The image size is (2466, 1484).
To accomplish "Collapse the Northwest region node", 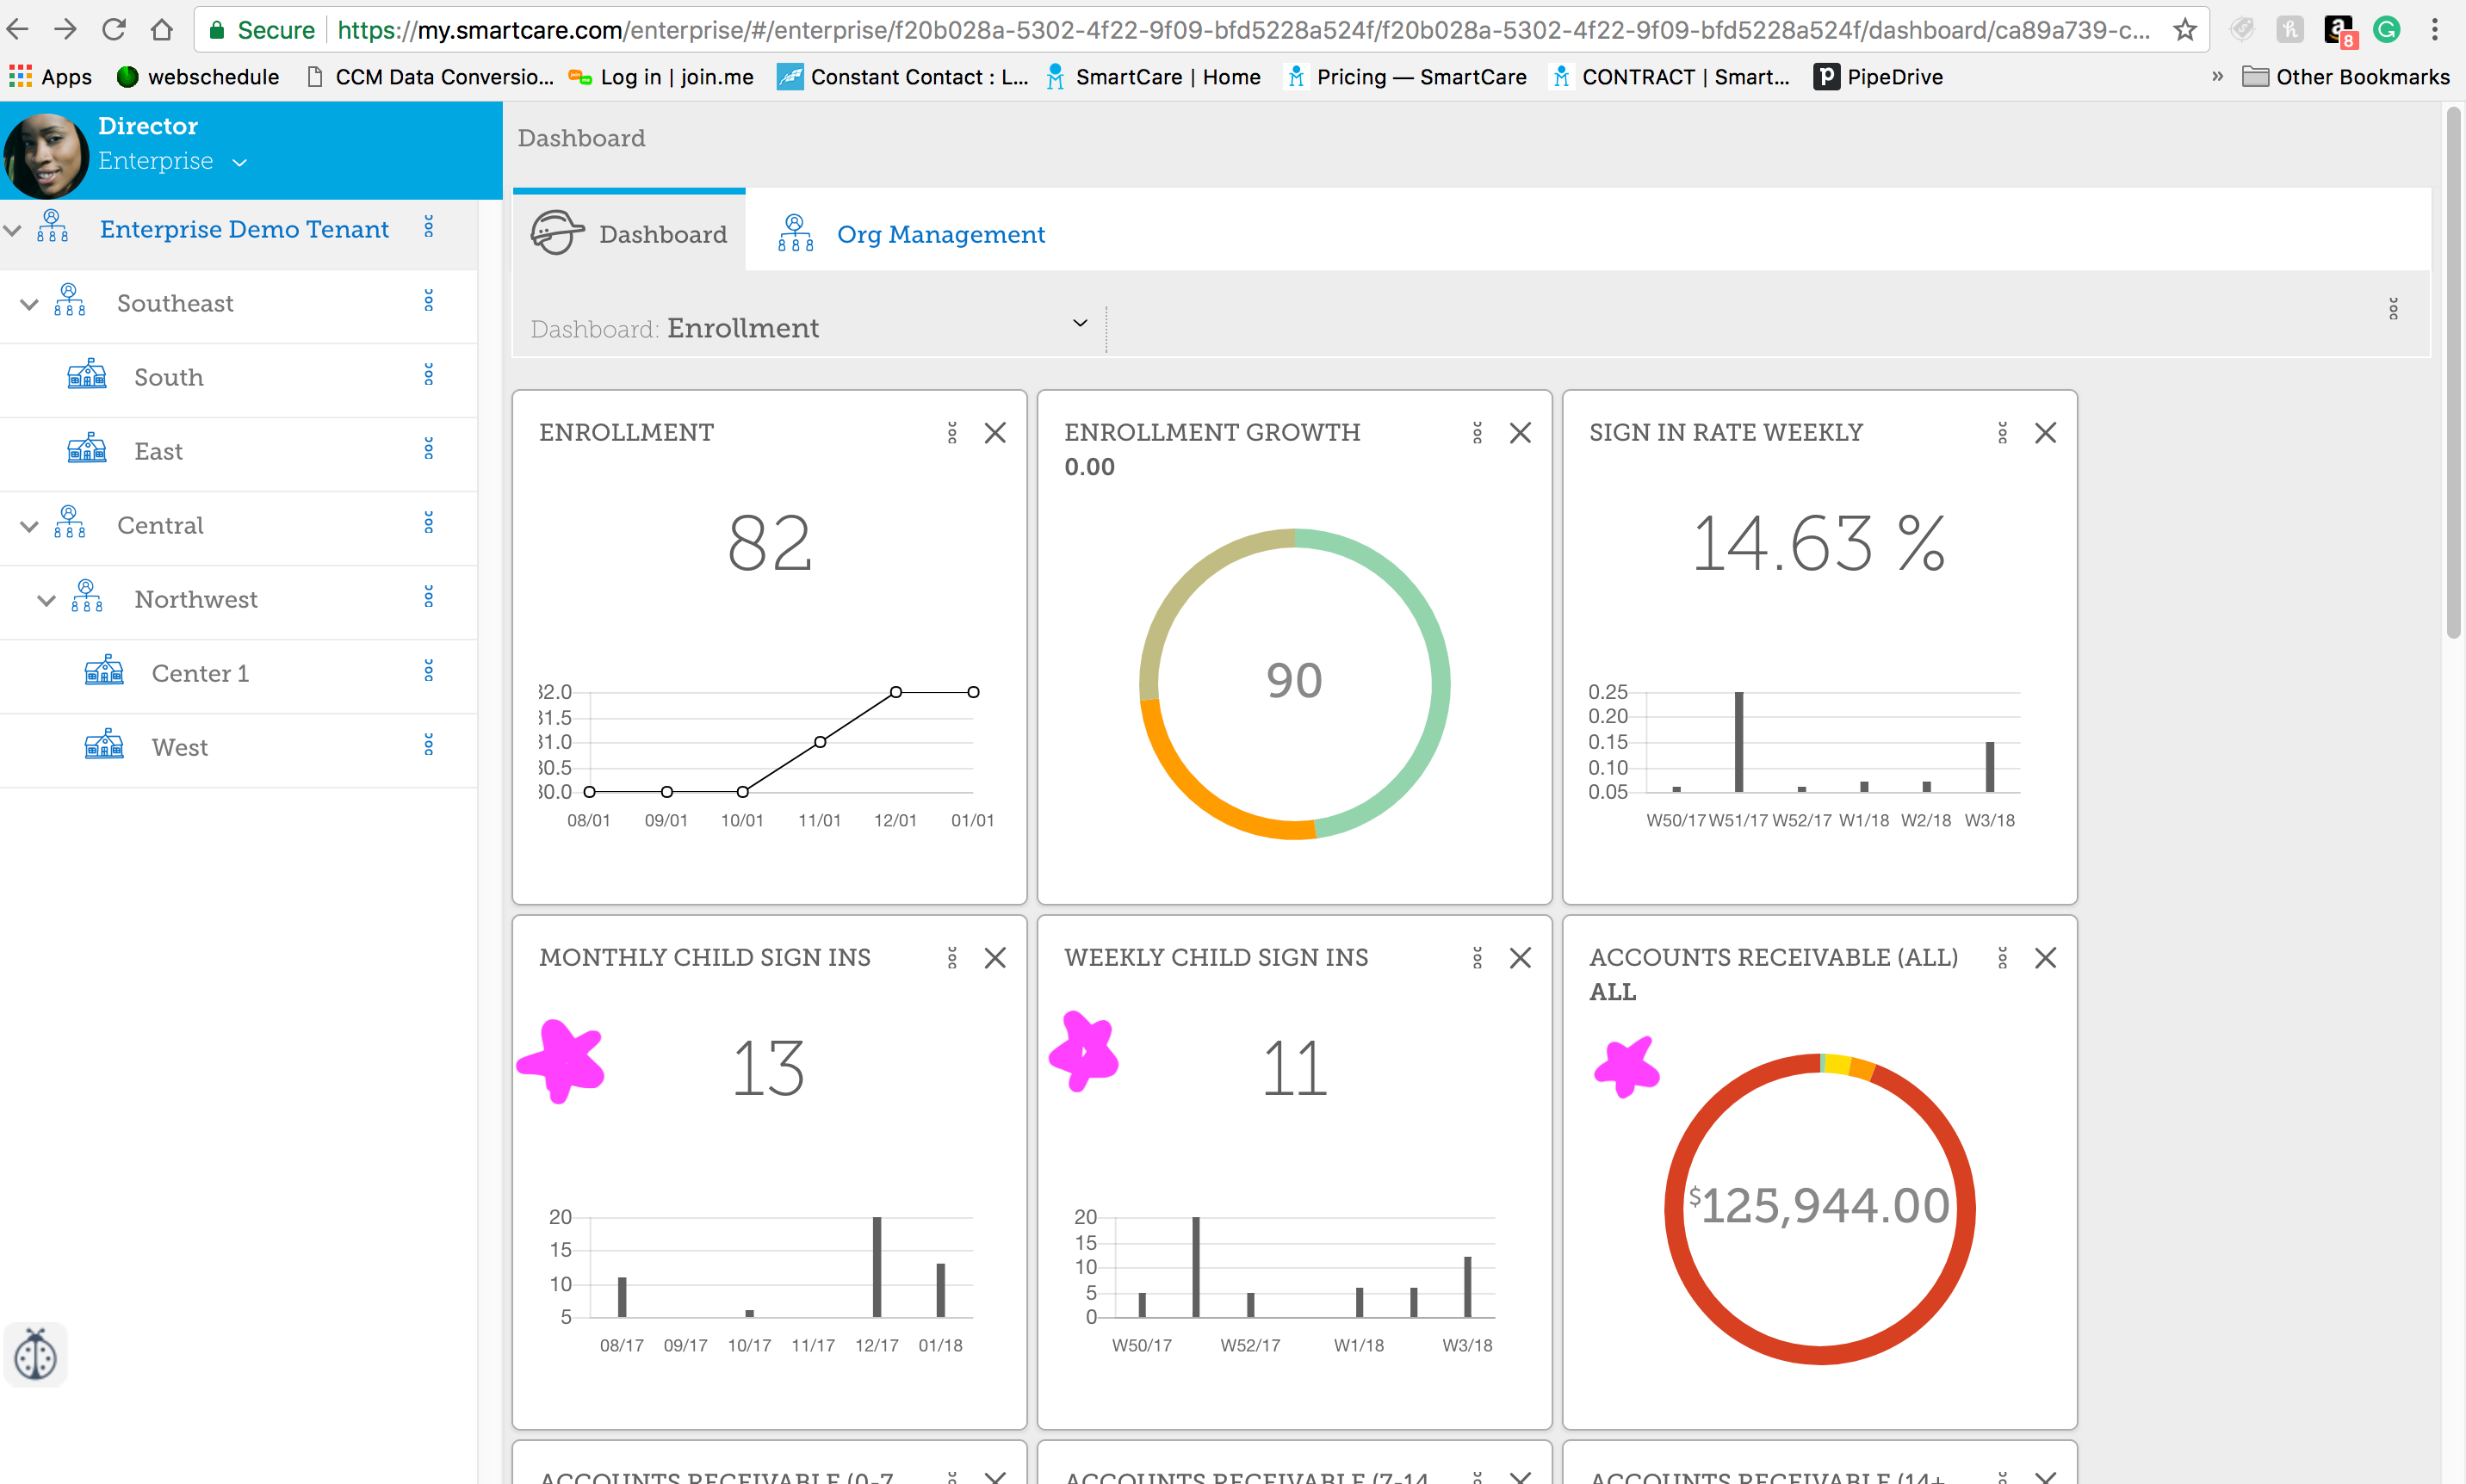I will [x=46, y=600].
